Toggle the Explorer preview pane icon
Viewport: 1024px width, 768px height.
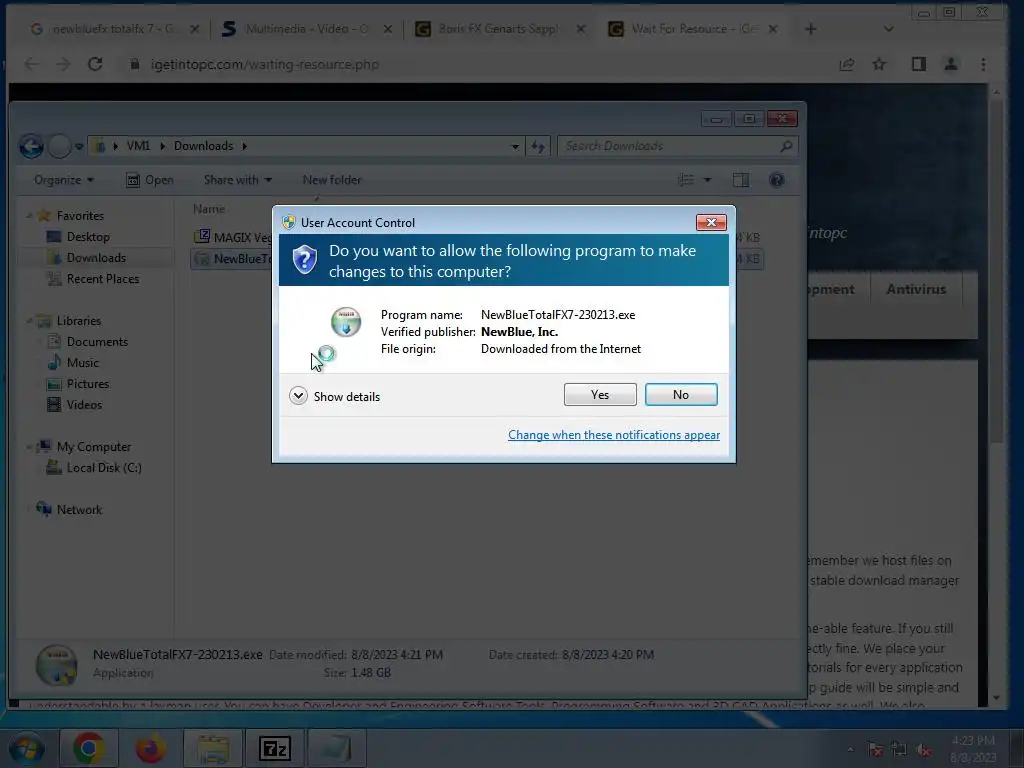(x=741, y=180)
